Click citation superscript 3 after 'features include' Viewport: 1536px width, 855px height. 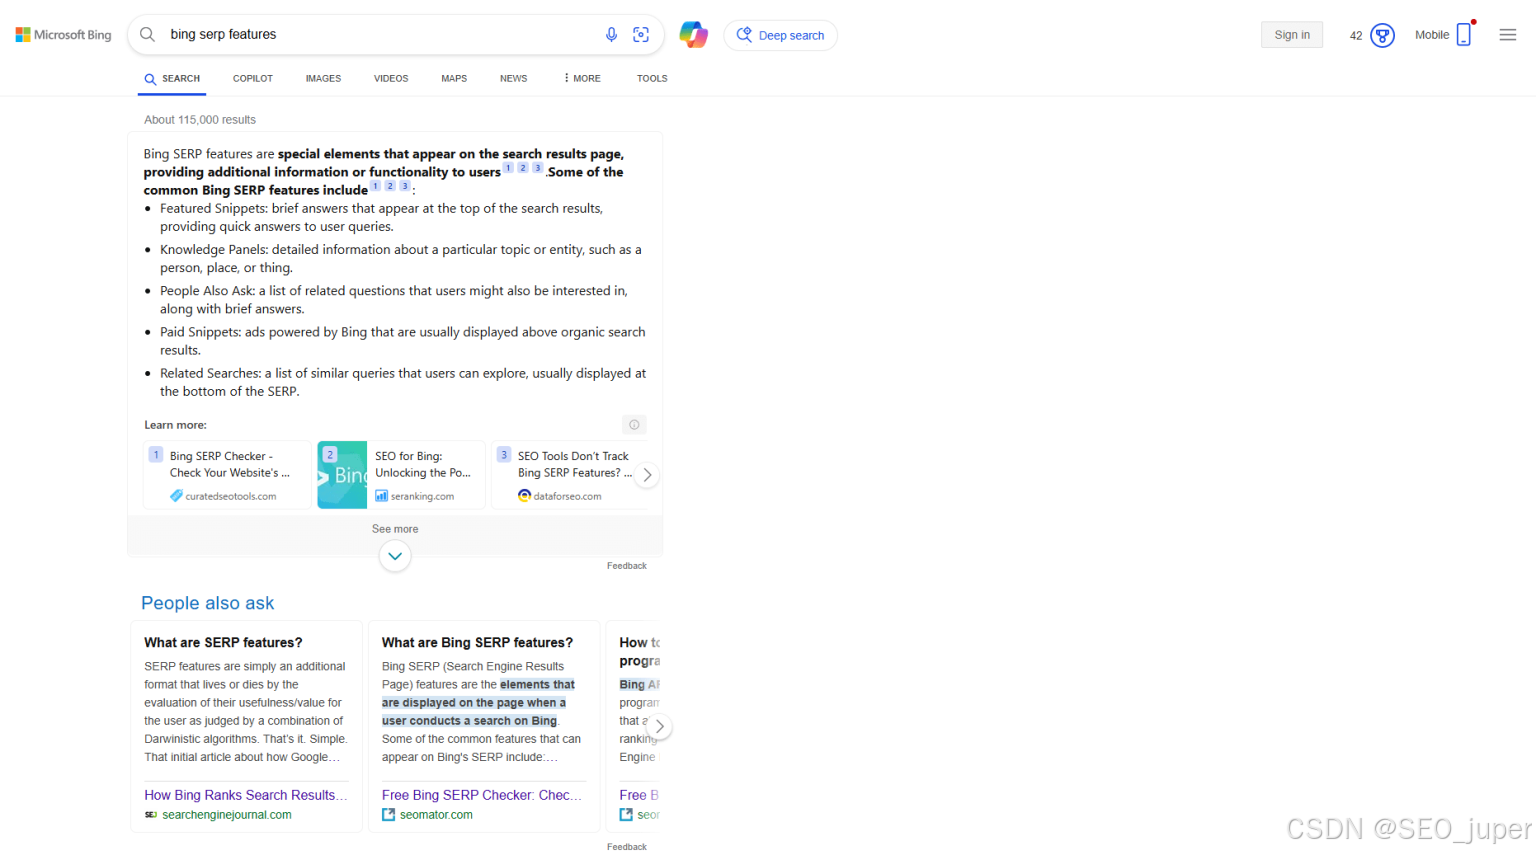tap(405, 186)
